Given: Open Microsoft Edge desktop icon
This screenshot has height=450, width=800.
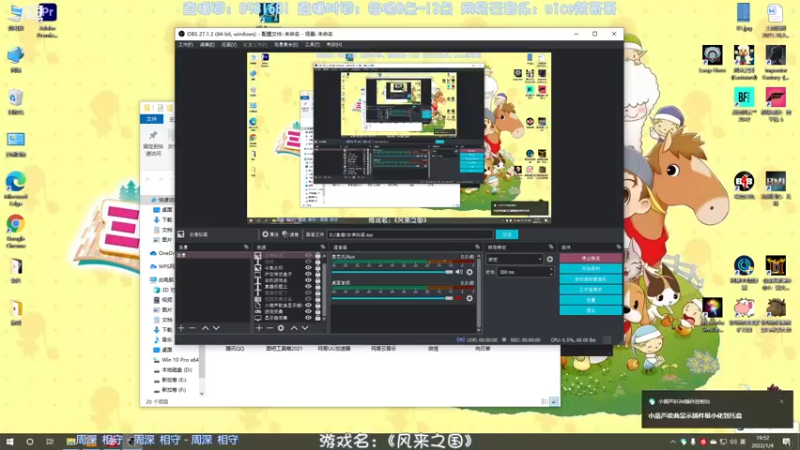Looking at the screenshot, I should (x=16, y=189).
